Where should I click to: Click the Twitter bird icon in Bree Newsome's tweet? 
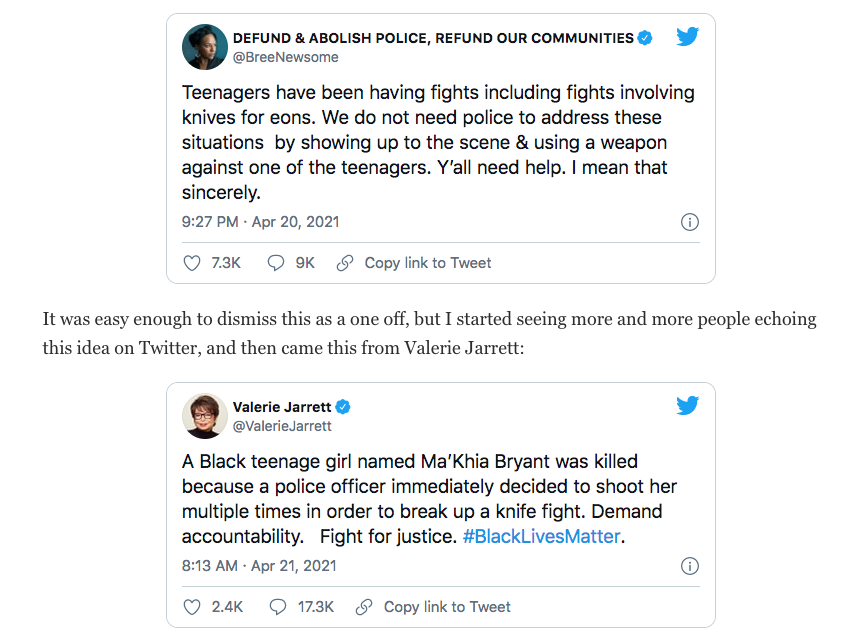[687, 37]
